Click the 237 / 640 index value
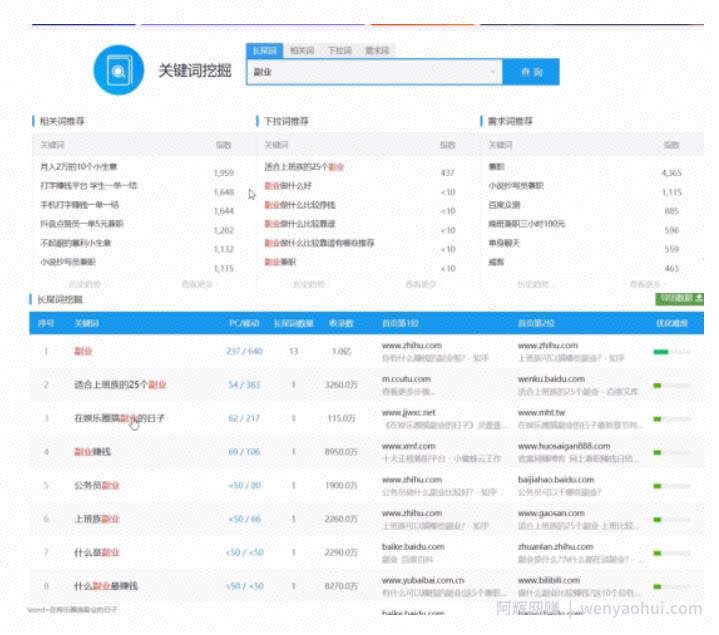 coord(244,351)
